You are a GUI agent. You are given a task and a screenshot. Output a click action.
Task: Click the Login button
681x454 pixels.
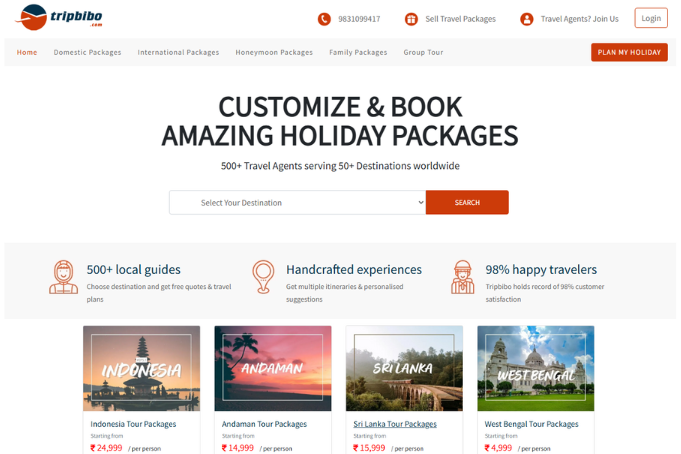651,18
